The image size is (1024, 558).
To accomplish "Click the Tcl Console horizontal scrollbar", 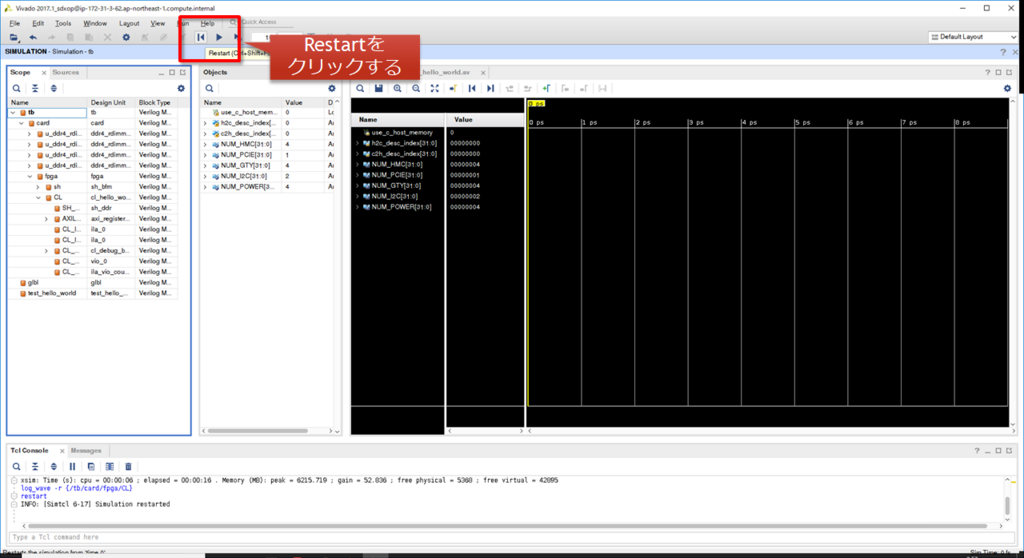I will coord(507,526).
